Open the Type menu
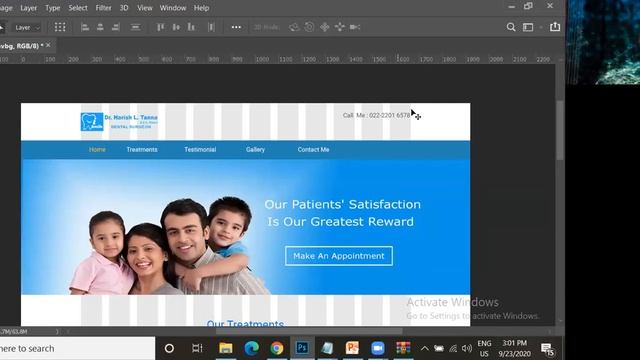The image size is (640, 360). tap(52, 8)
